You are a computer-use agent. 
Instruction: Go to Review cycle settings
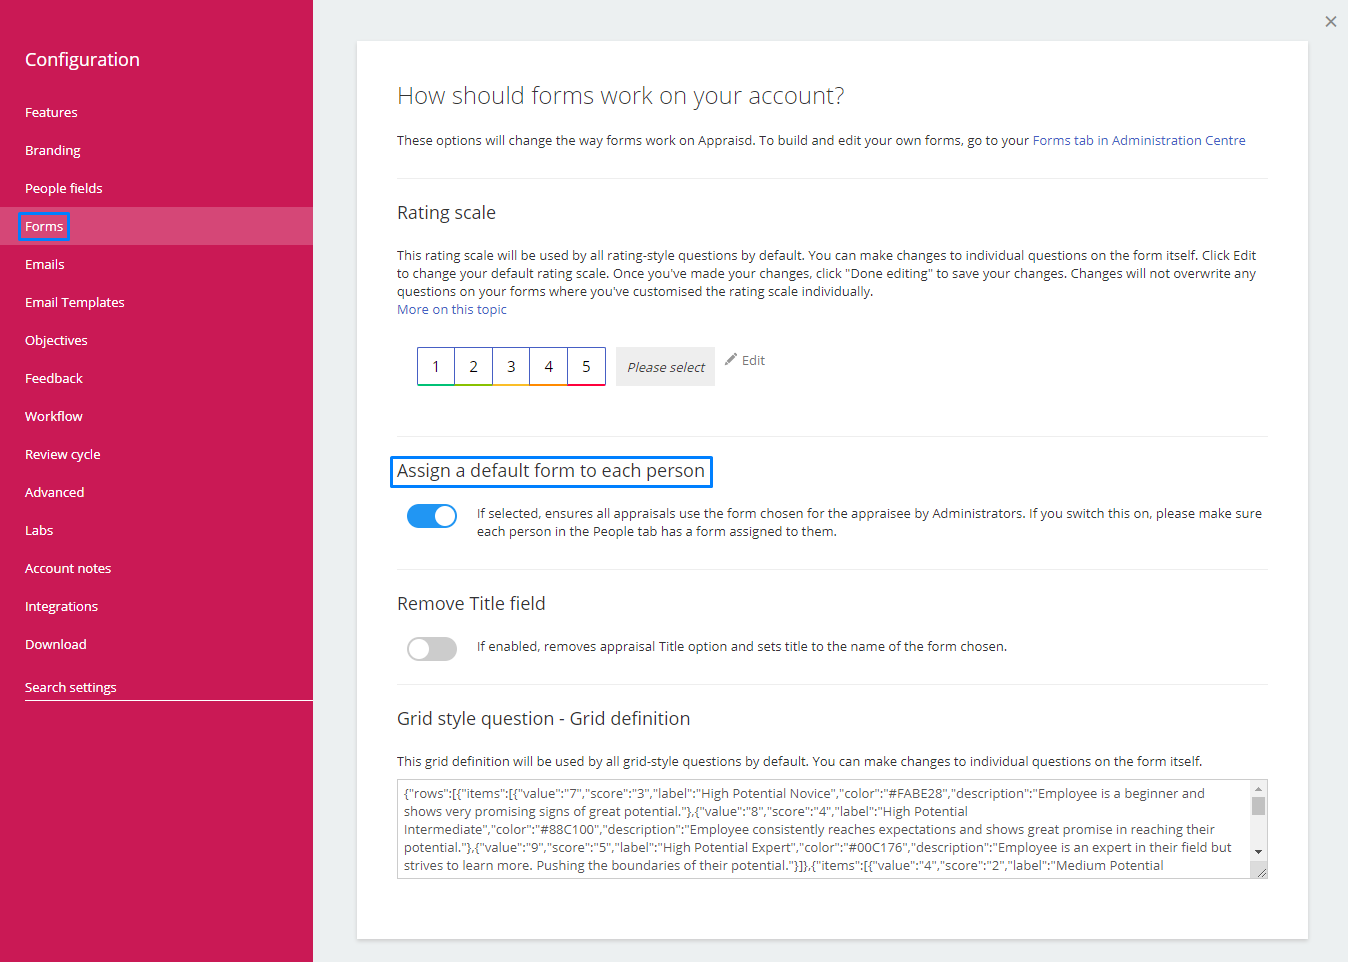click(63, 454)
